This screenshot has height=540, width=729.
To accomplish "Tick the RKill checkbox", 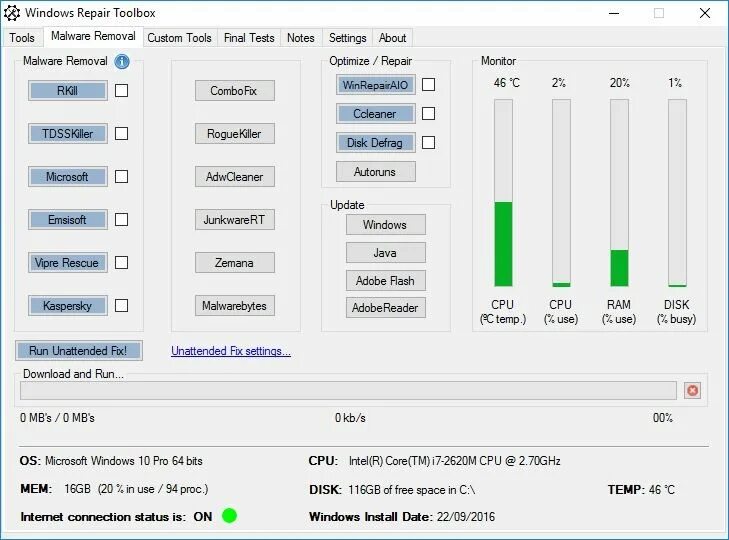I will click(121, 91).
